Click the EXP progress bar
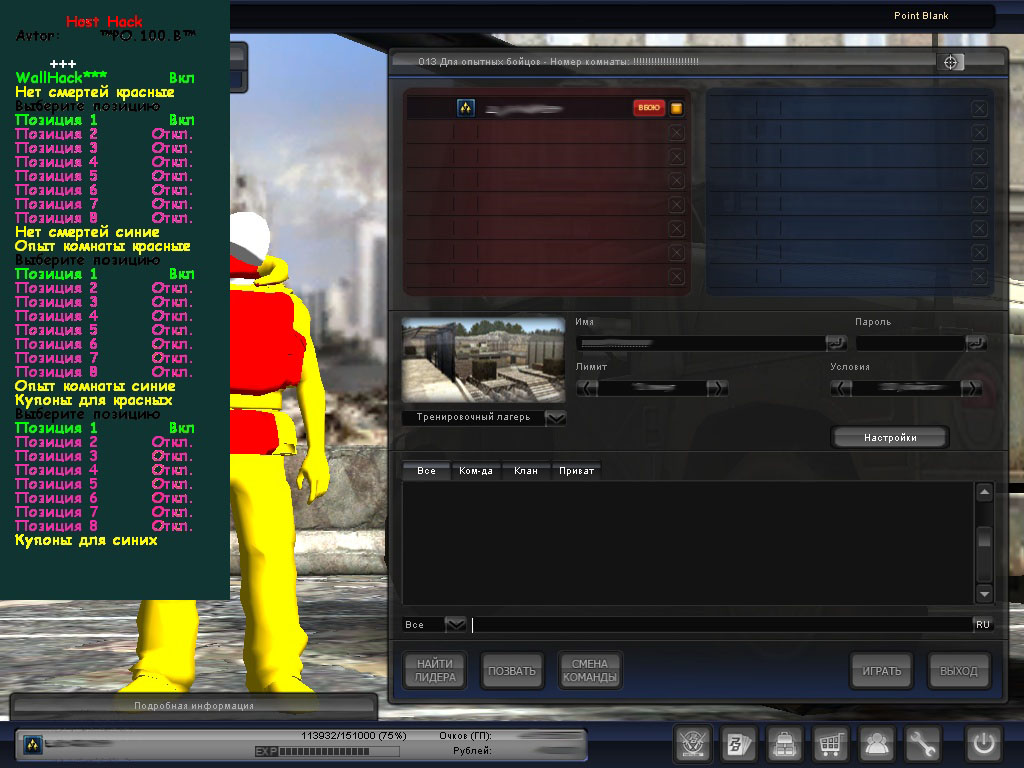 (x=327, y=751)
